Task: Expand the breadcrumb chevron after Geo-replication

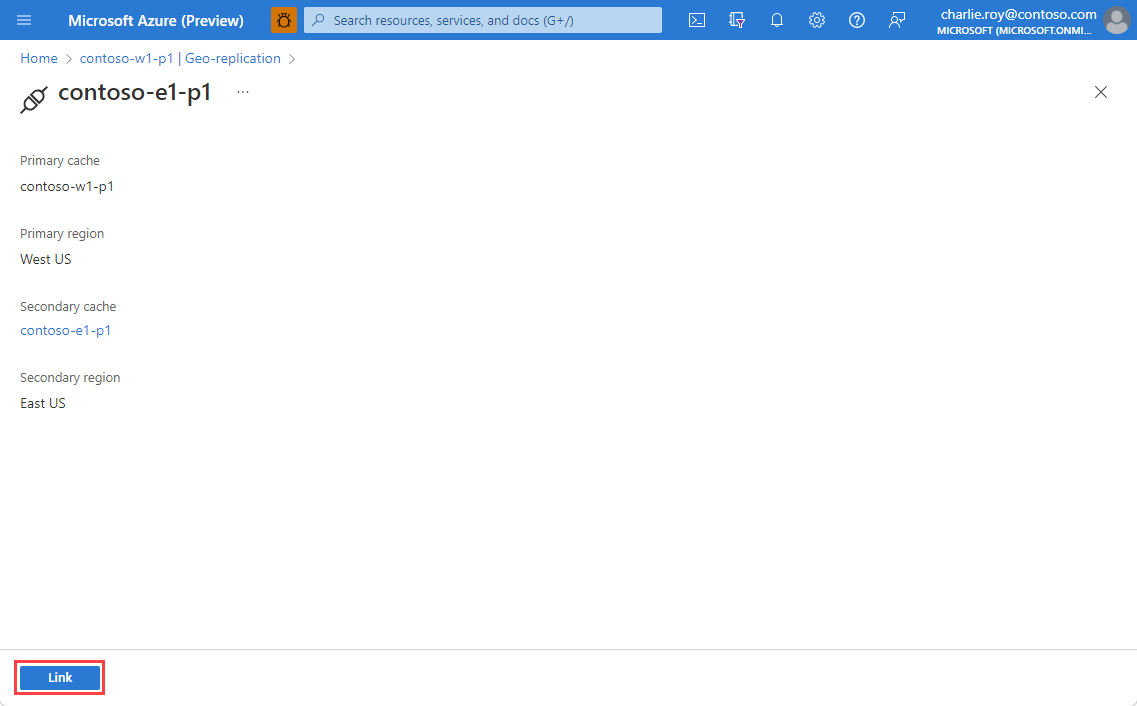Action: click(x=292, y=58)
